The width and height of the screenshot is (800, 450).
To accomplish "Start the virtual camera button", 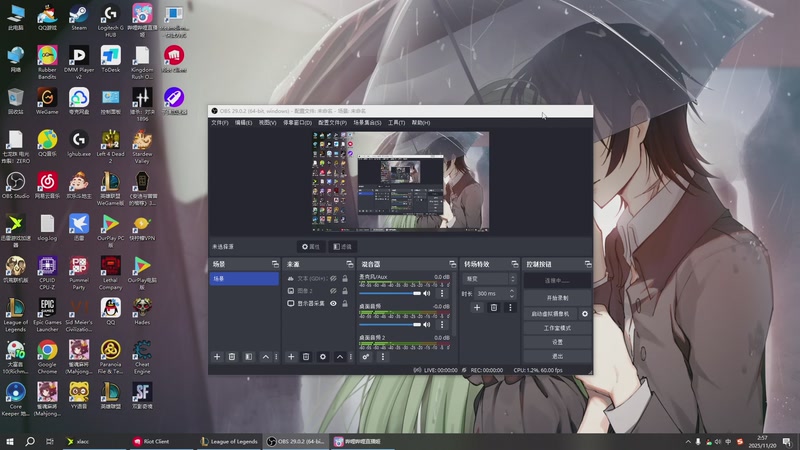I will (551, 314).
